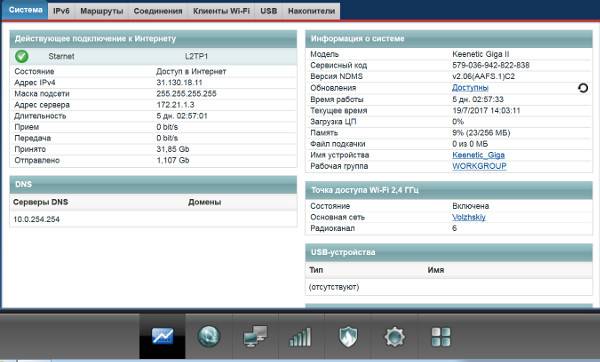Switch to Клиенты Wi-Fi tab
Viewport: 600px width, 362px height.
click(221, 11)
